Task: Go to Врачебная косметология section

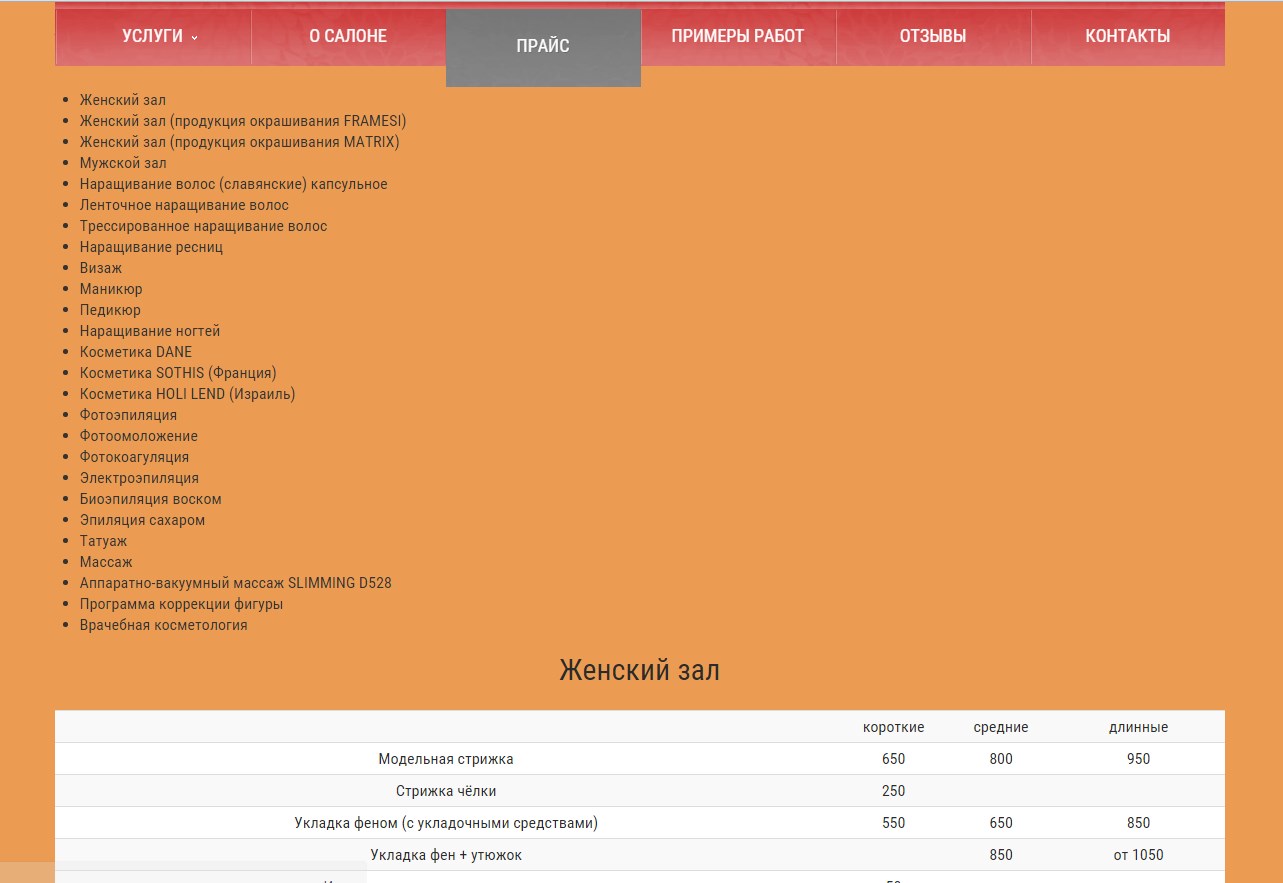Action: tap(163, 625)
